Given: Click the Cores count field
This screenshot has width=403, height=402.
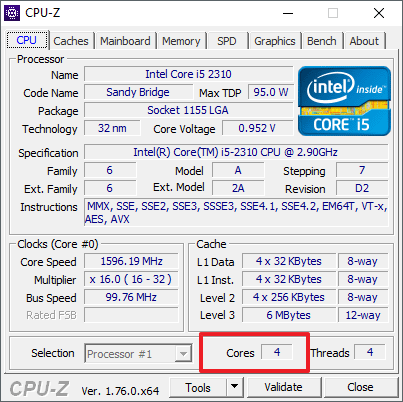Looking at the screenshot, I should [277, 352].
